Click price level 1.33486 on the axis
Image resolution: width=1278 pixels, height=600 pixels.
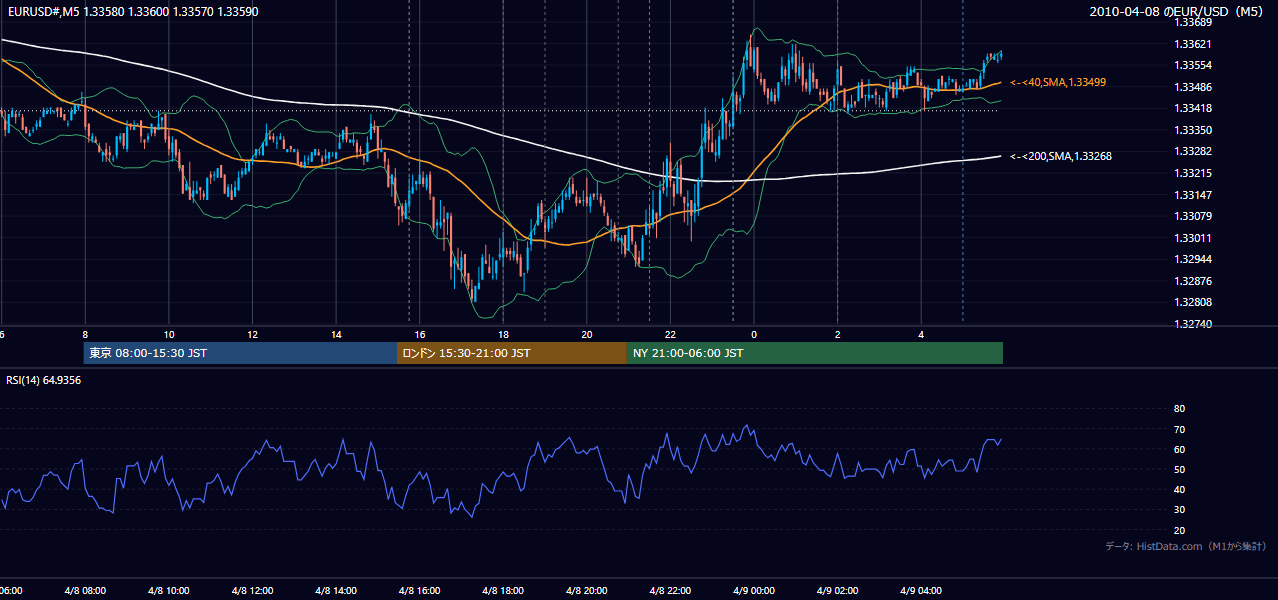pos(1193,87)
